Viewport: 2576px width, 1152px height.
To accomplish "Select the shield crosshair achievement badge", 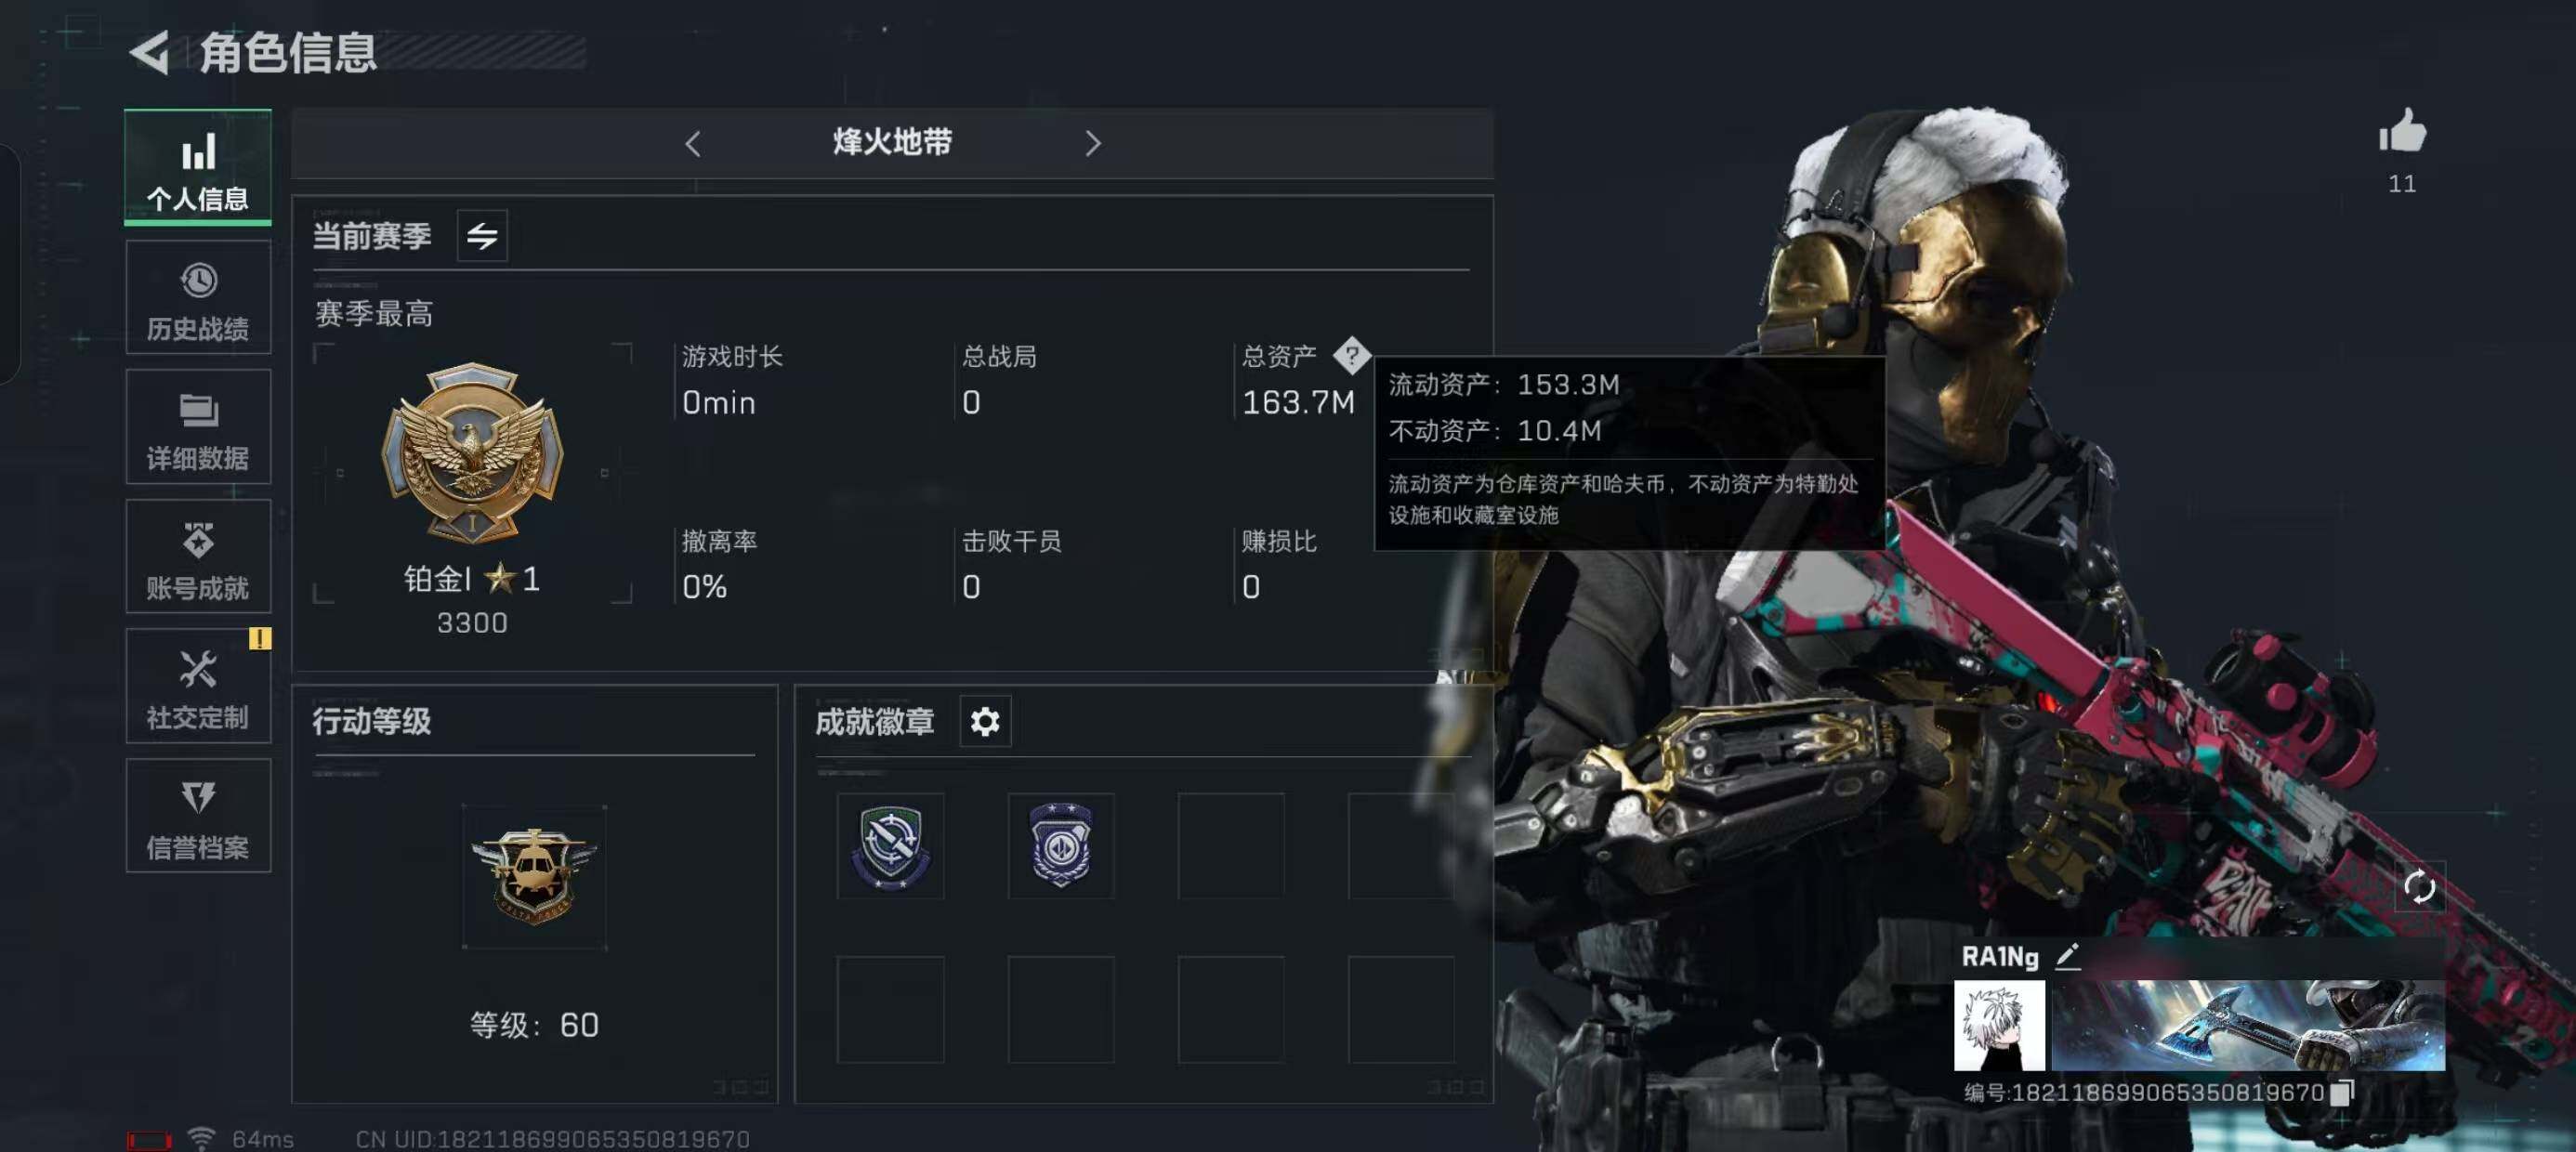I will [890, 846].
